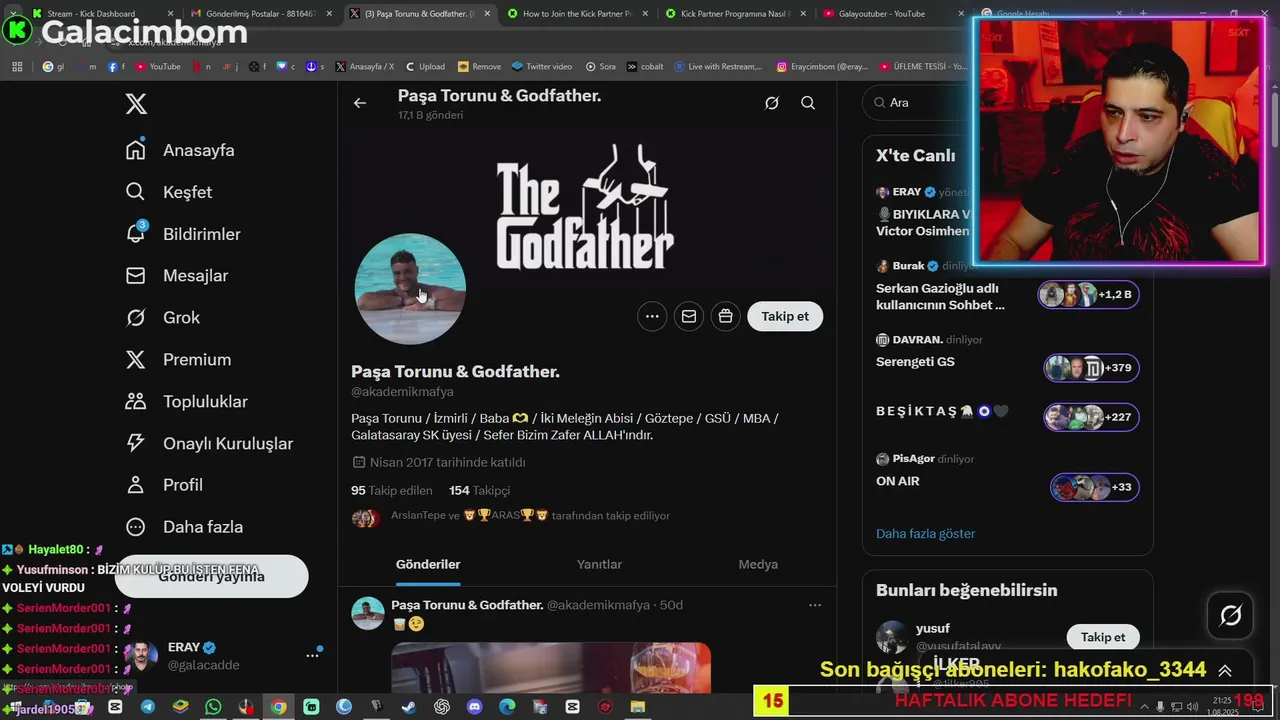Follow yusuf with Takip et button
1280x720 pixels.
1103,637
